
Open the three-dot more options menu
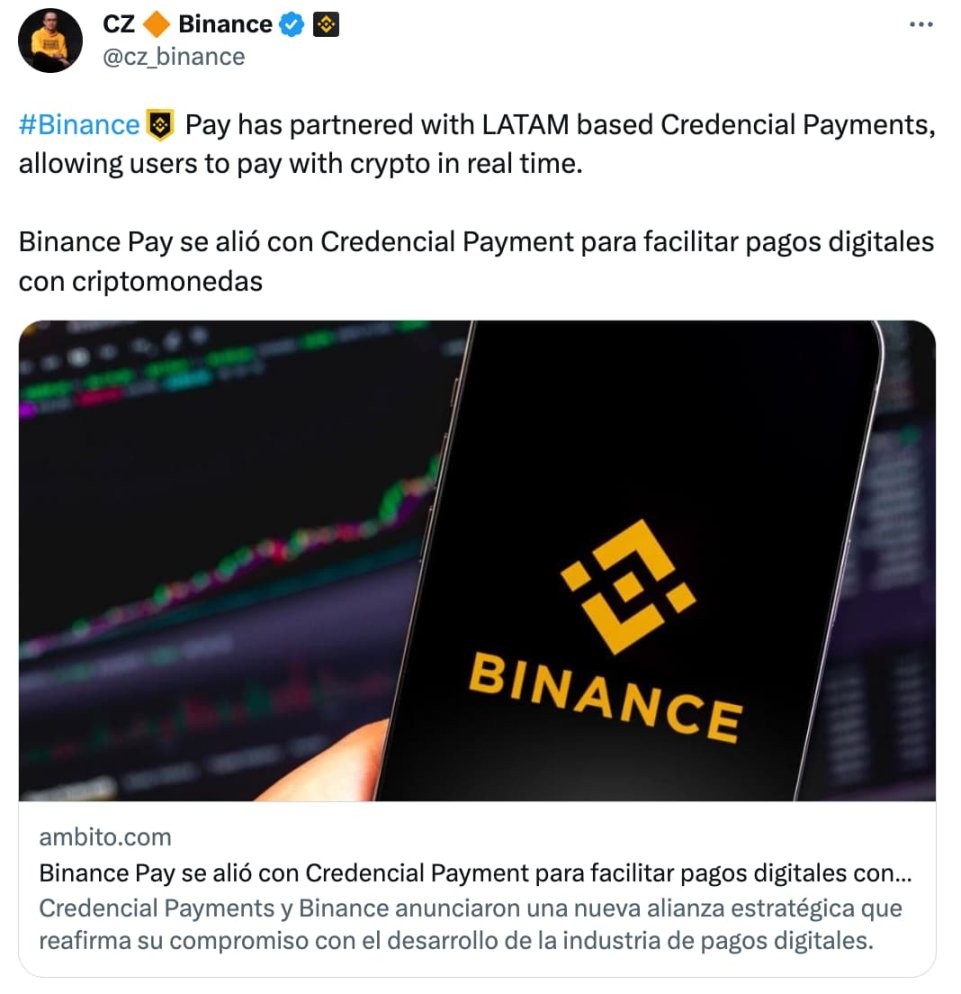point(920,24)
